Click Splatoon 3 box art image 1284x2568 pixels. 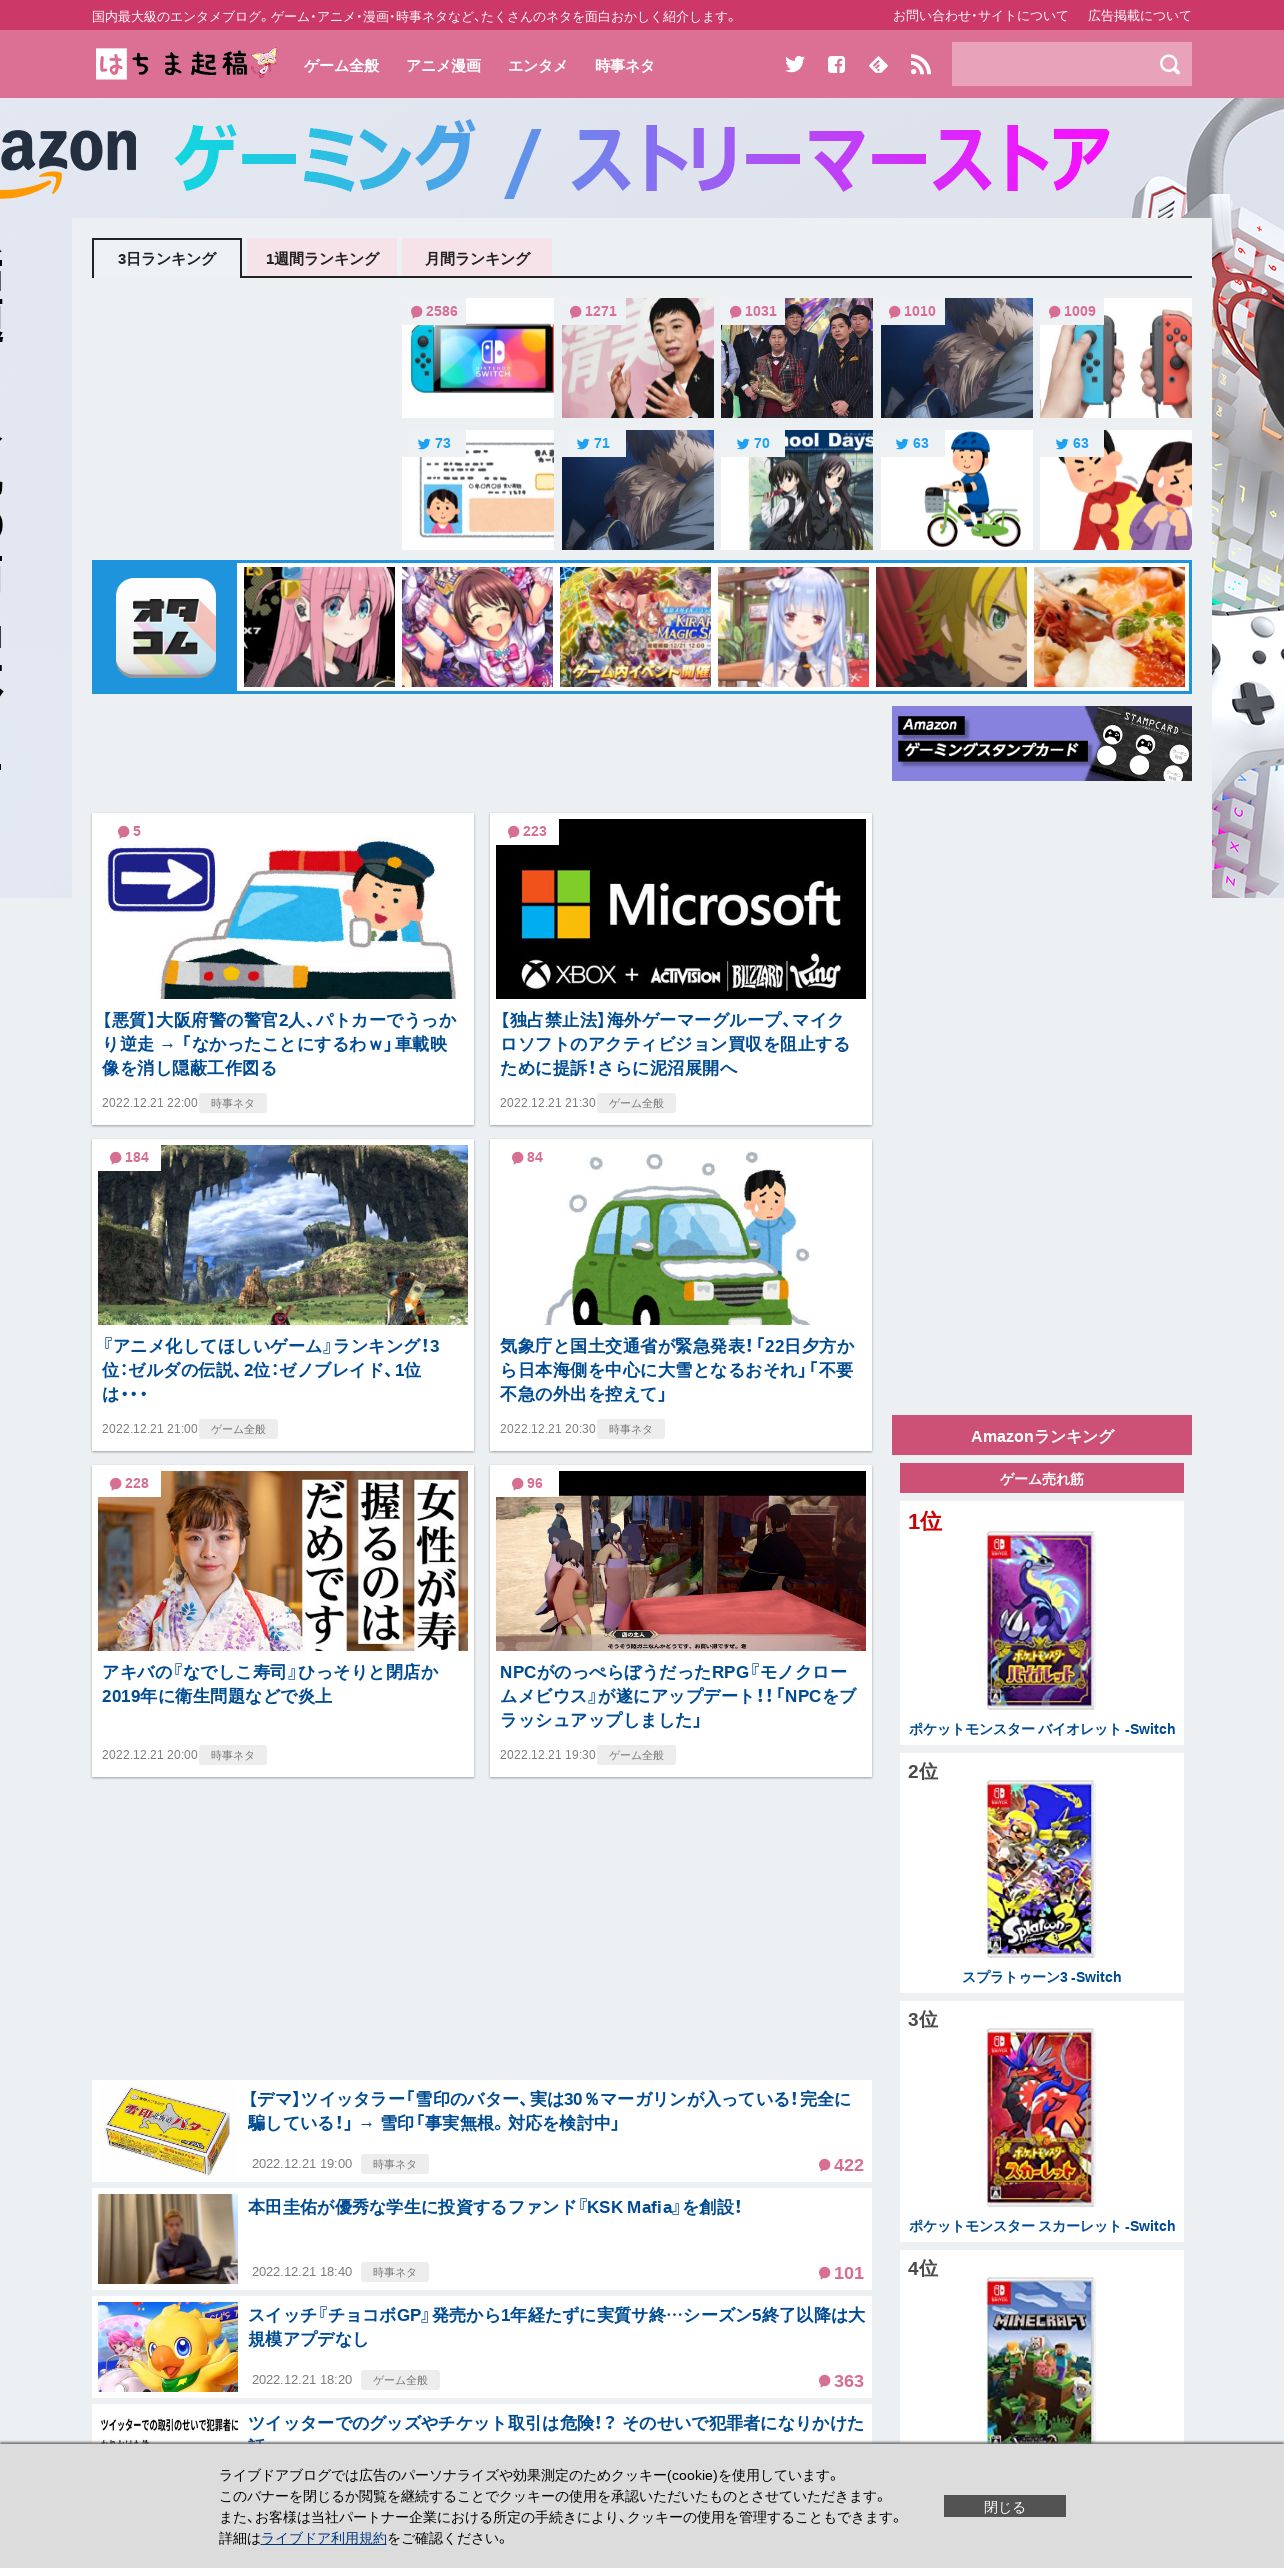coord(1040,1868)
